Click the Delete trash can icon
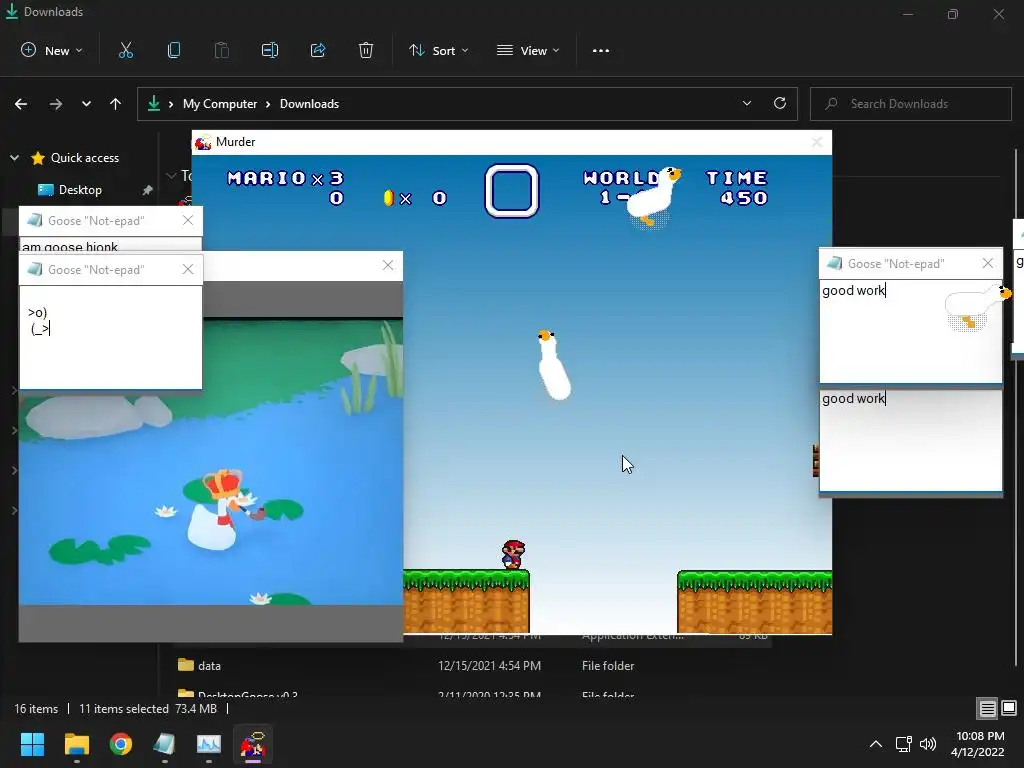 366,50
